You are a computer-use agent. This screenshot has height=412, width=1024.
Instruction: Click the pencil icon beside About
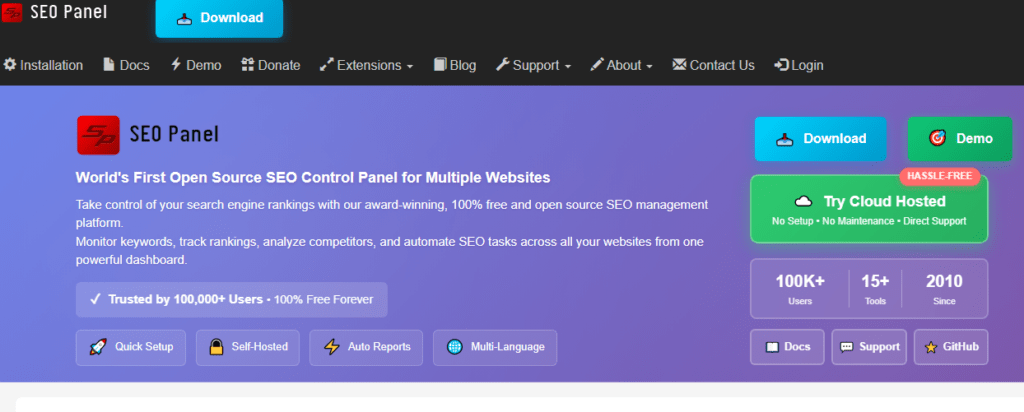point(597,65)
